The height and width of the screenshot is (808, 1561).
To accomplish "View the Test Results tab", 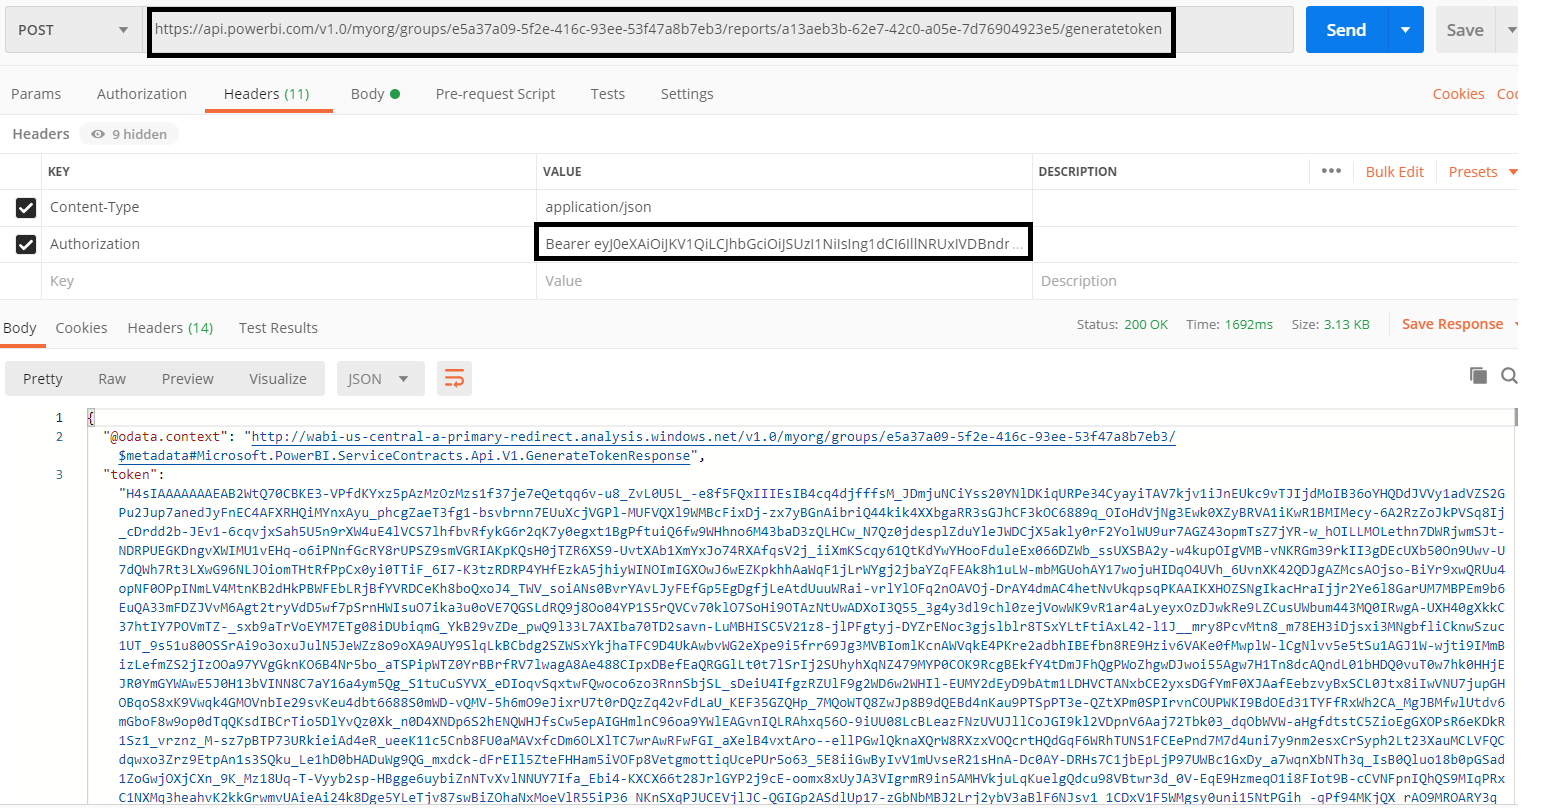I will pyautogui.click(x=278, y=328).
